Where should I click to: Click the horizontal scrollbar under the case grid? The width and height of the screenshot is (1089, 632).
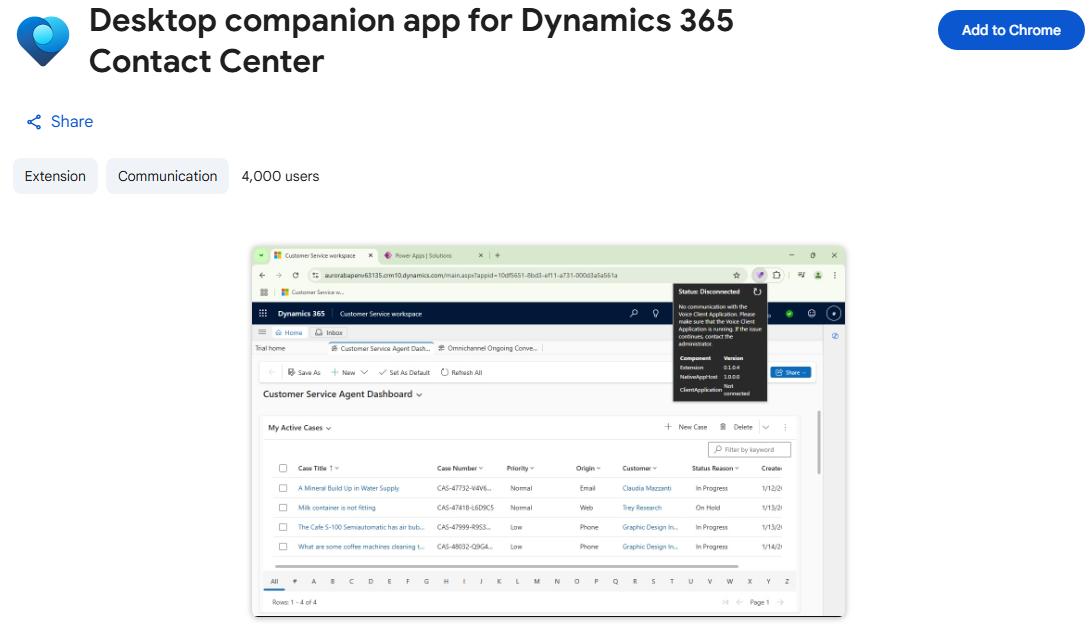pyautogui.click(x=506, y=566)
